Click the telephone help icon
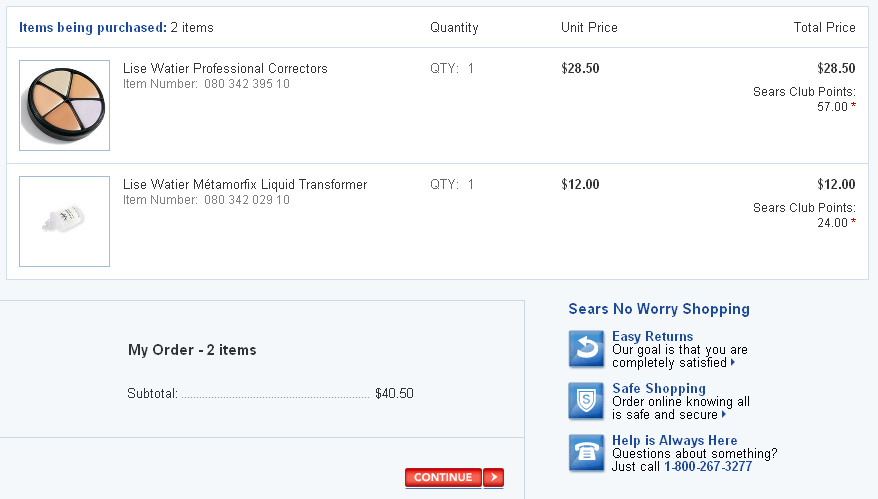 (x=586, y=453)
